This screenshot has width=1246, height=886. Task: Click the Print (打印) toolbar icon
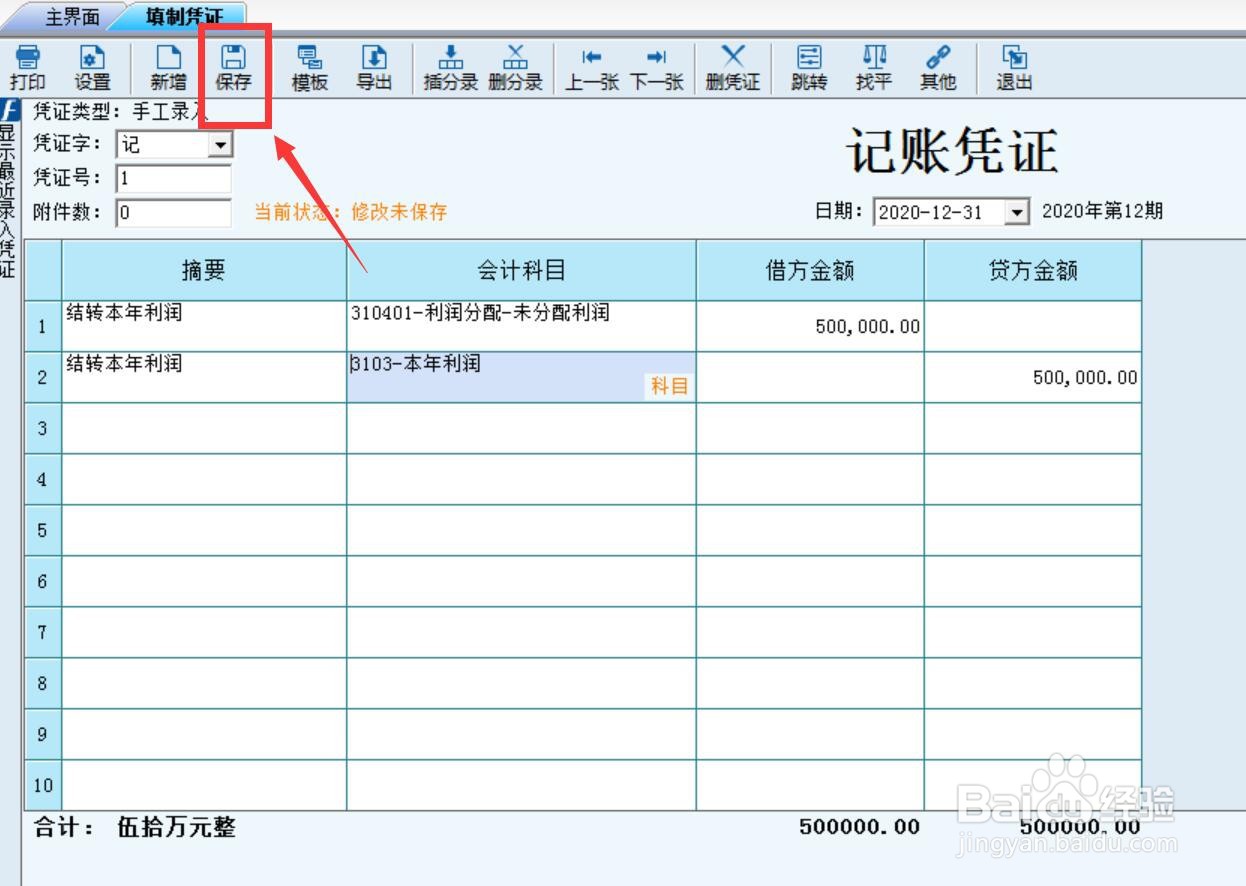pyautogui.click(x=28, y=68)
